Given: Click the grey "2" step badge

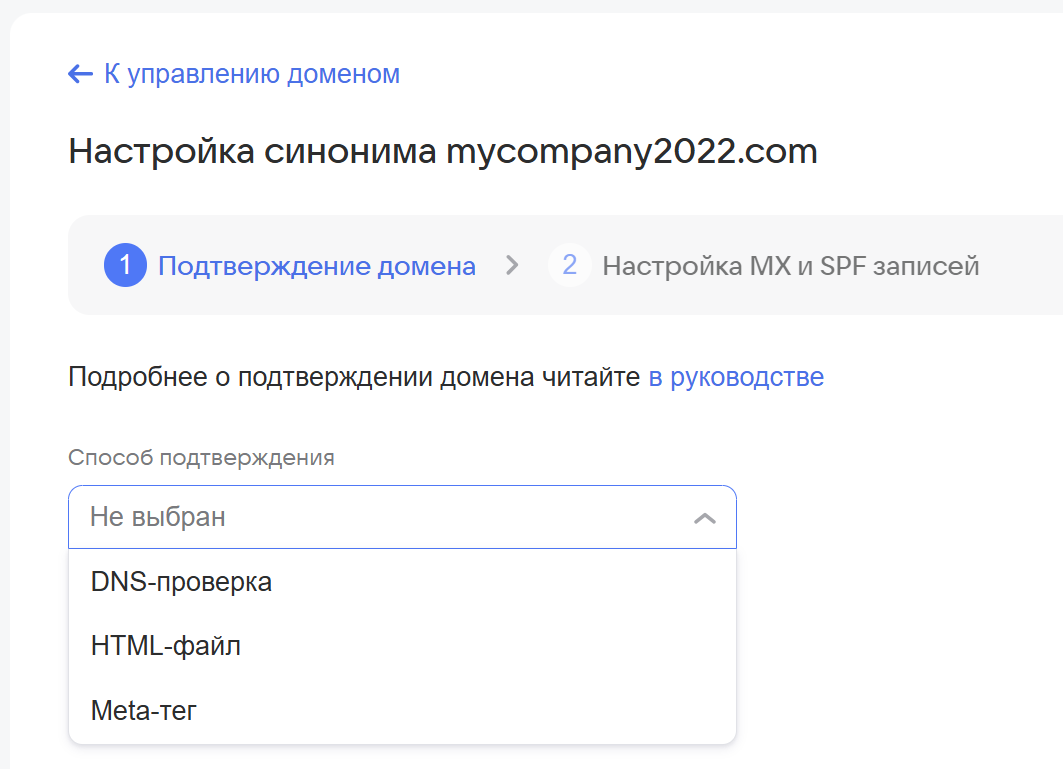Looking at the screenshot, I should pos(570,266).
